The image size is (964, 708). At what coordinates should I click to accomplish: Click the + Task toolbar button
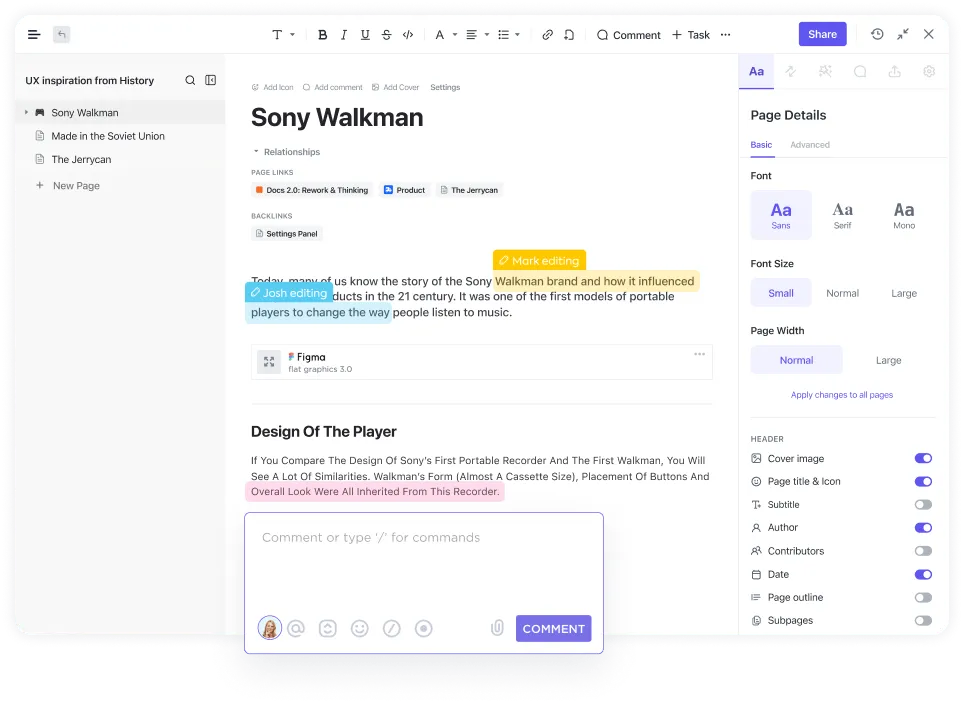coord(690,35)
